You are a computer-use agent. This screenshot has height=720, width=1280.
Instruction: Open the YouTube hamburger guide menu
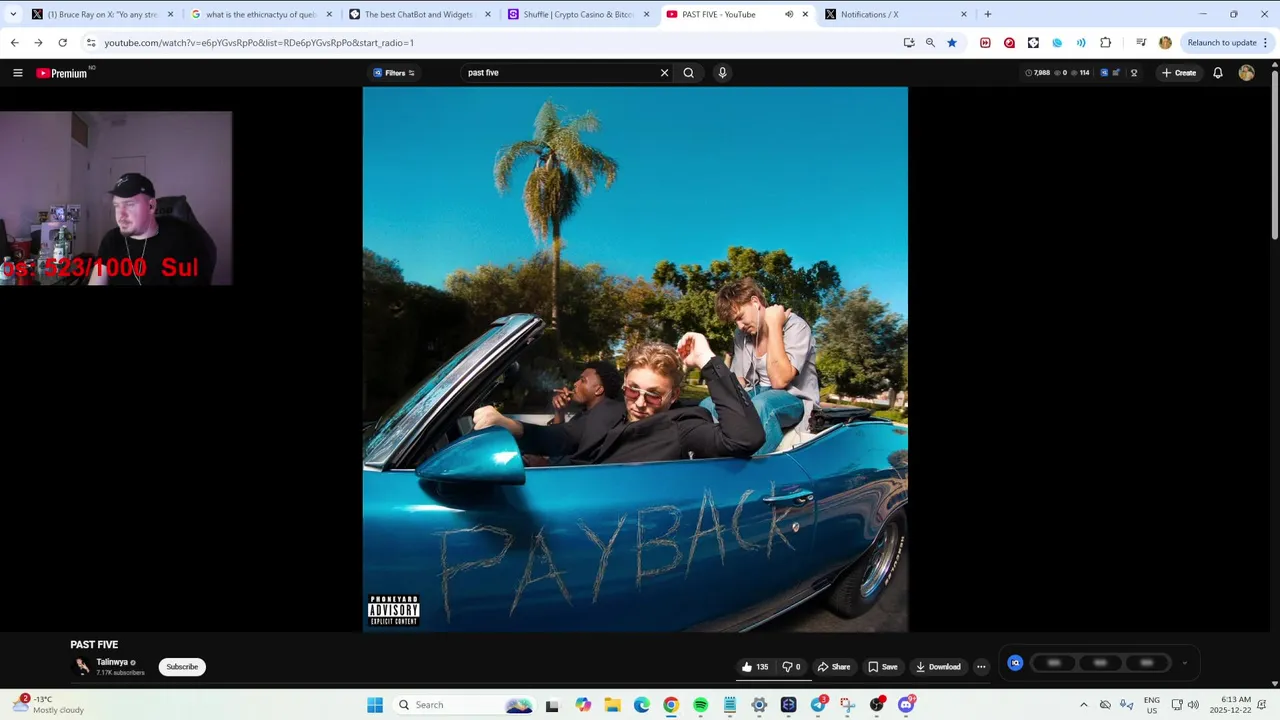[17, 73]
